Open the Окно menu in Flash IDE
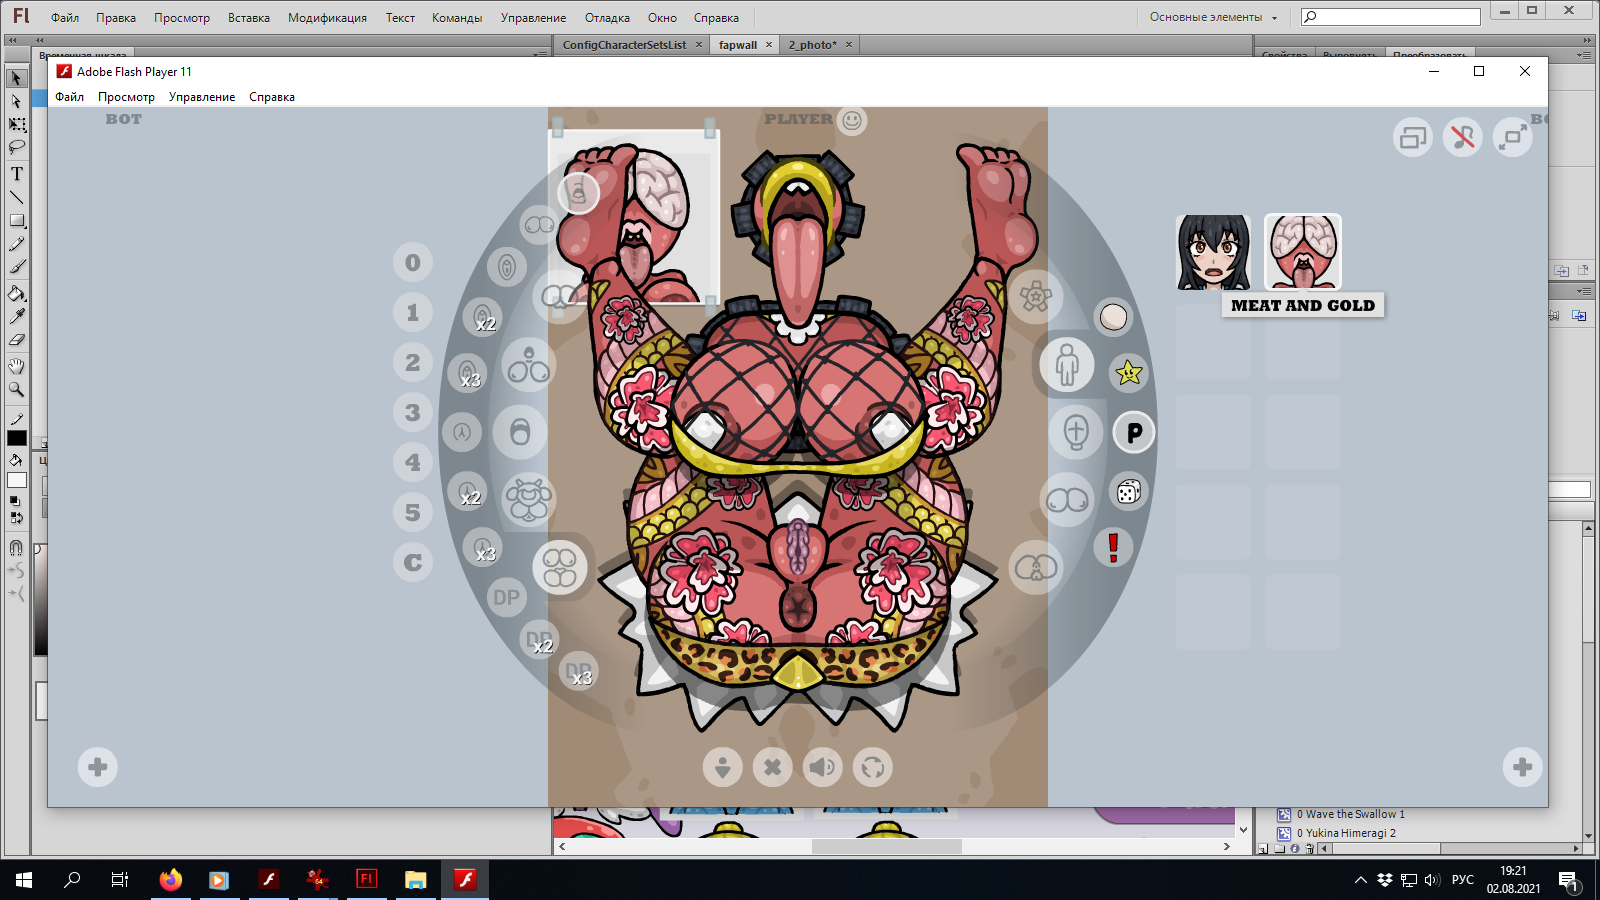Screen dimensions: 1600x900 tap(662, 18)
